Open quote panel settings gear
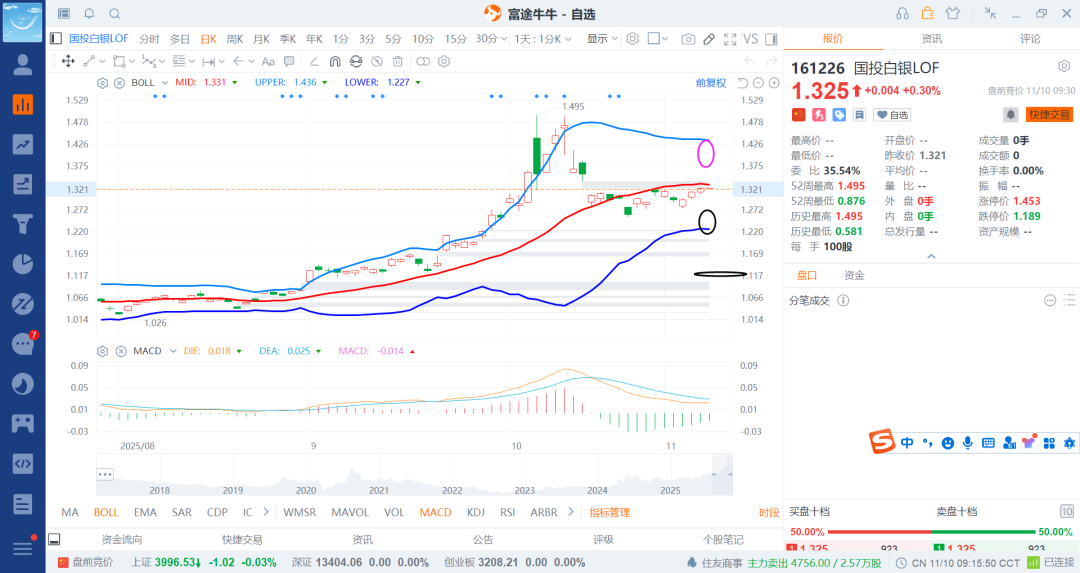Viewport: 1080px width, 573px height. click(x=1064, y=66)
